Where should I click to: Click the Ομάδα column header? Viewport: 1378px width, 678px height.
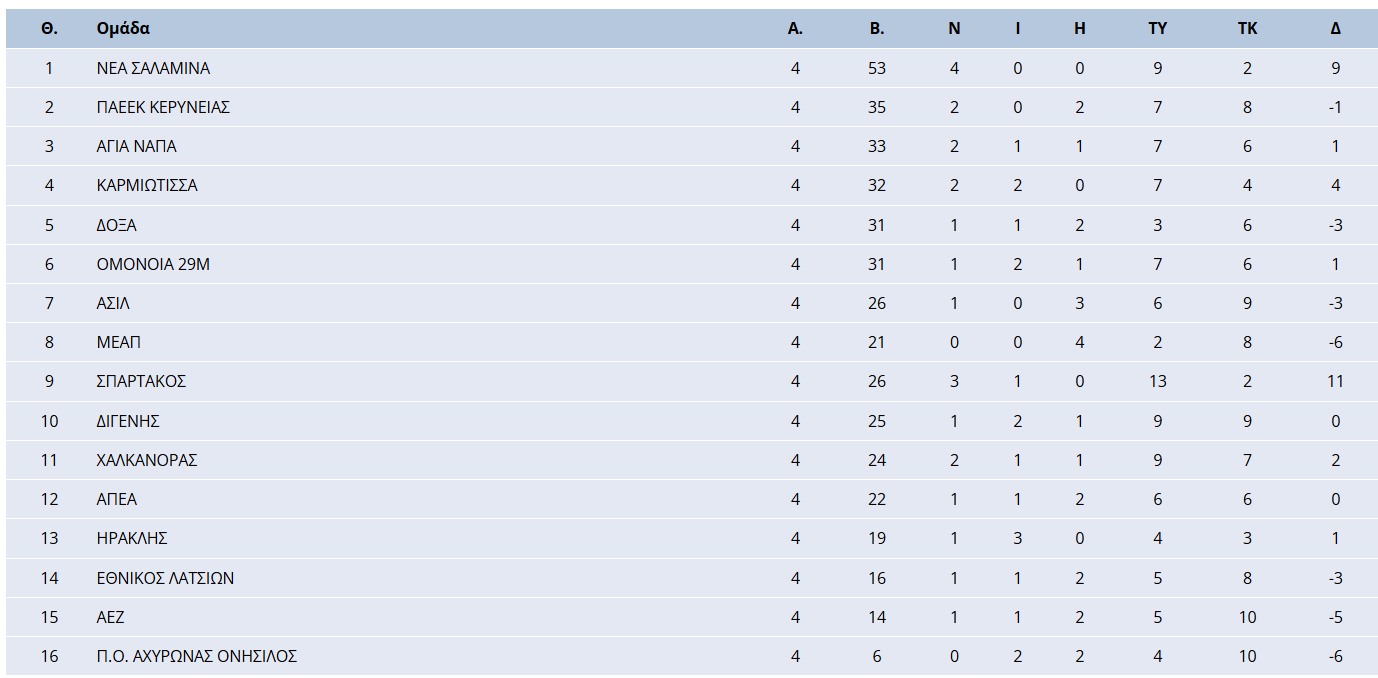point(123,28)
